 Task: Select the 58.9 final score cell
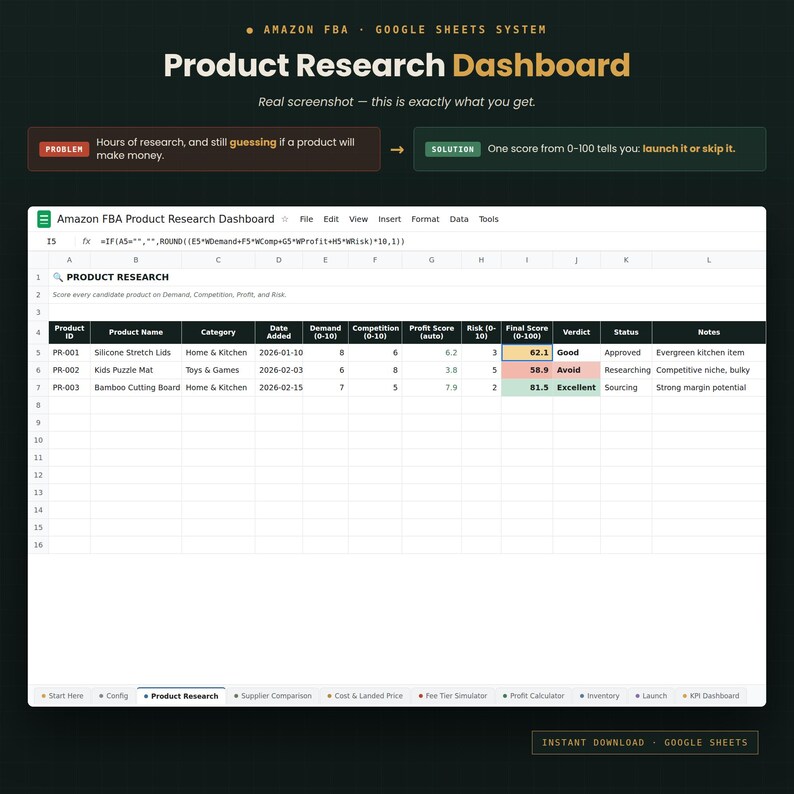pyautogui.click(x=527, y=370)
